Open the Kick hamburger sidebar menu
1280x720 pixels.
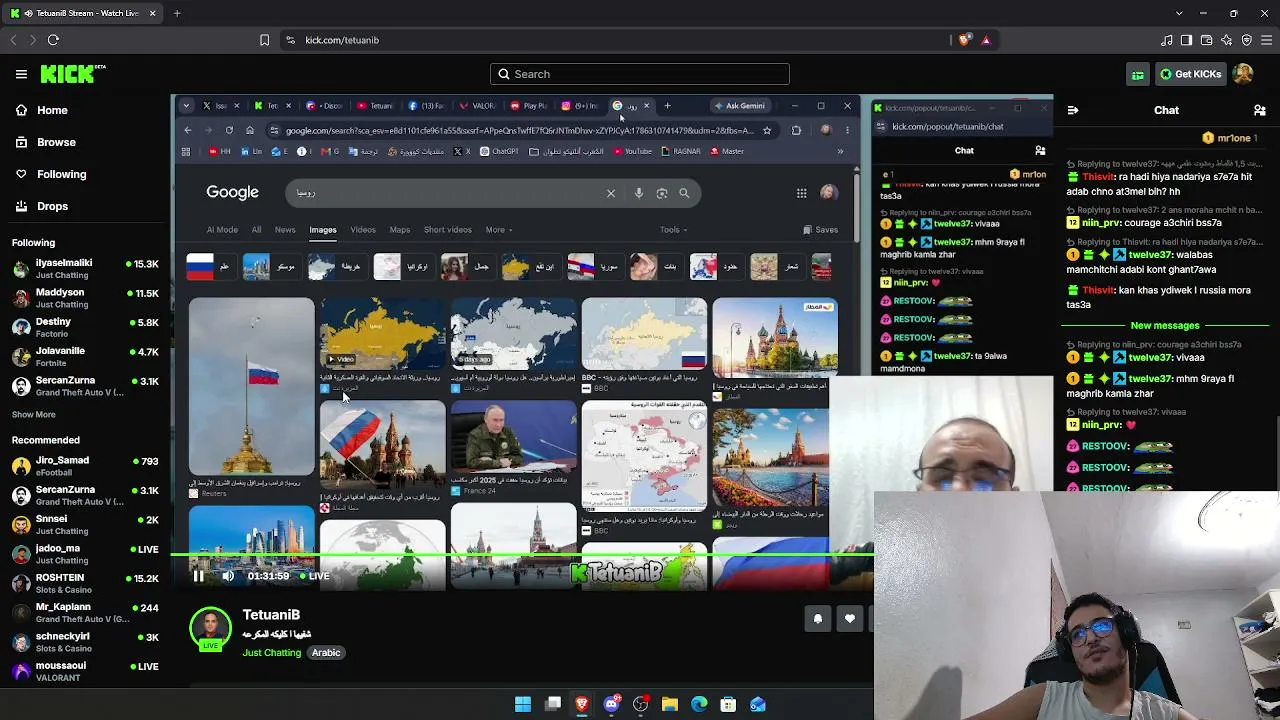[x=21, y=74]
